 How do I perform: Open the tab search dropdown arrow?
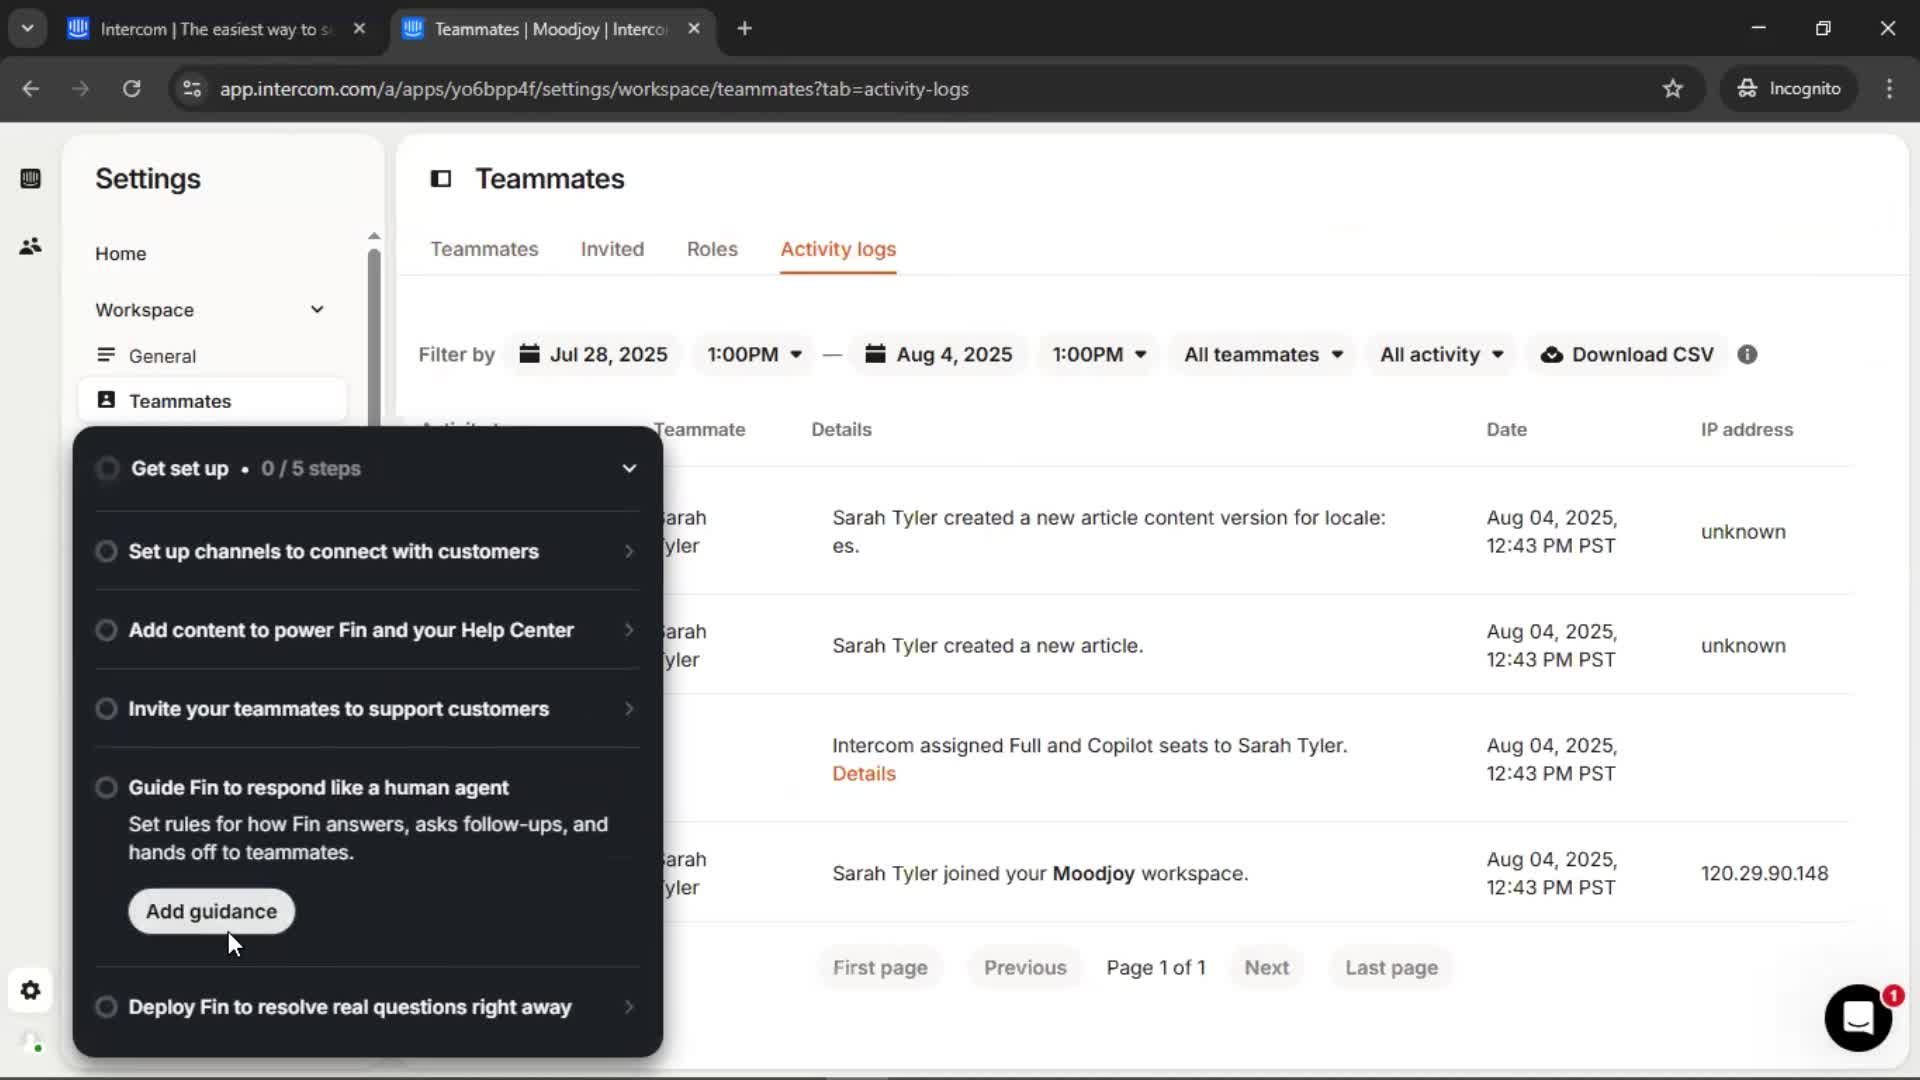(28, 29)
